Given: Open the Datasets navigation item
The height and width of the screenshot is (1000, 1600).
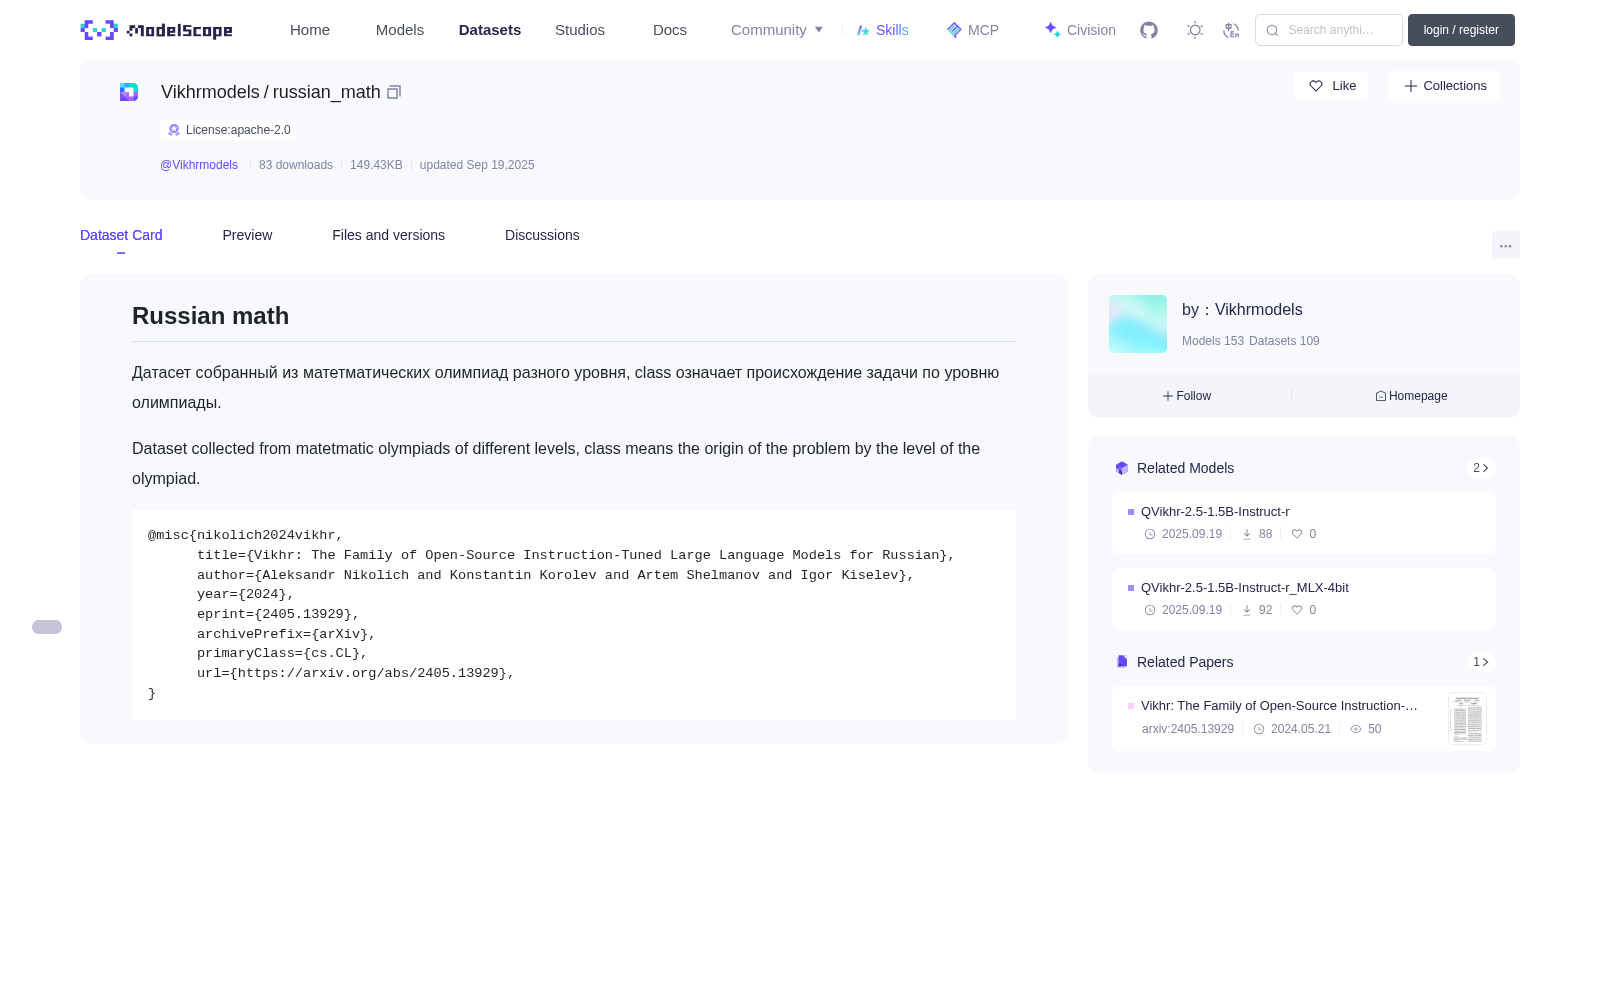Looking at the screenshot, I should click(490, 30).
